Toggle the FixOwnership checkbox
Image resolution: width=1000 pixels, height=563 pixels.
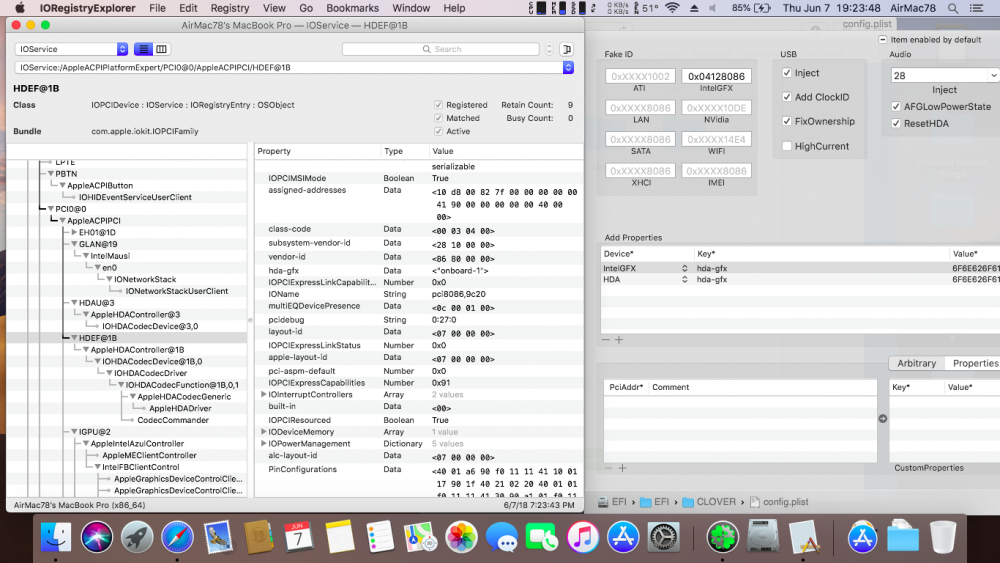[787, 121]
